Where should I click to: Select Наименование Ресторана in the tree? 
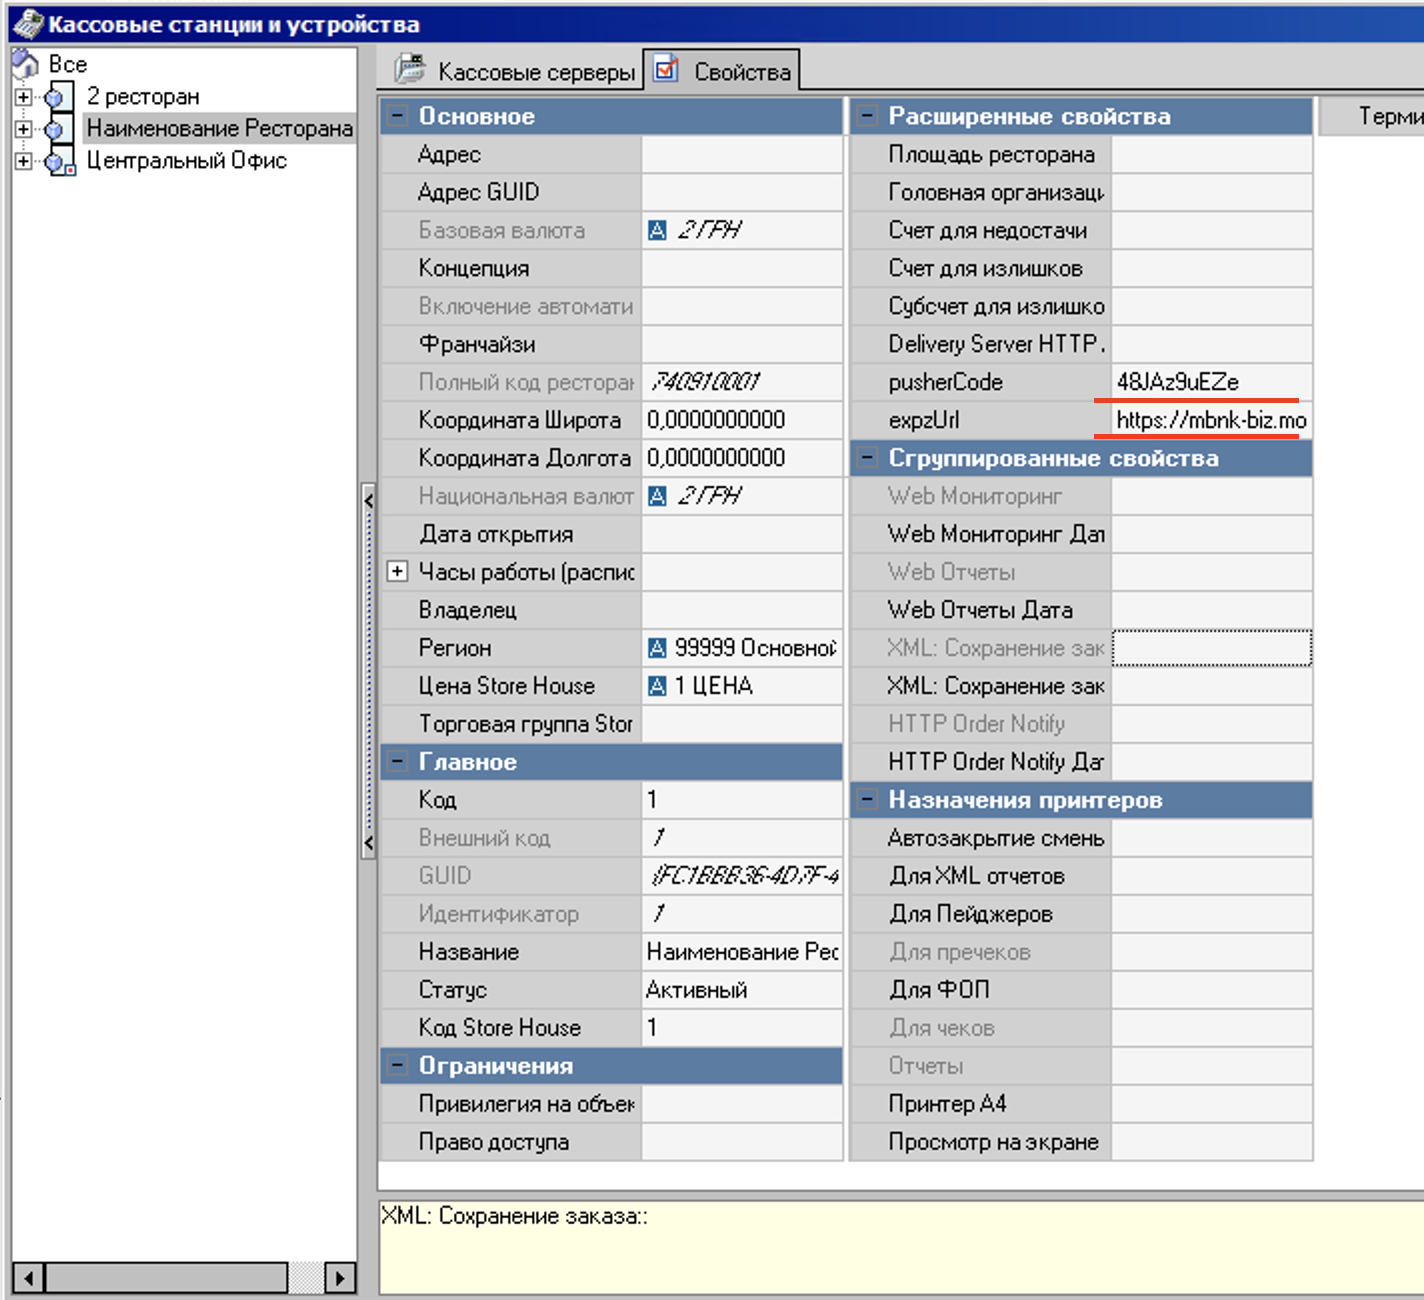click(219, 129)
